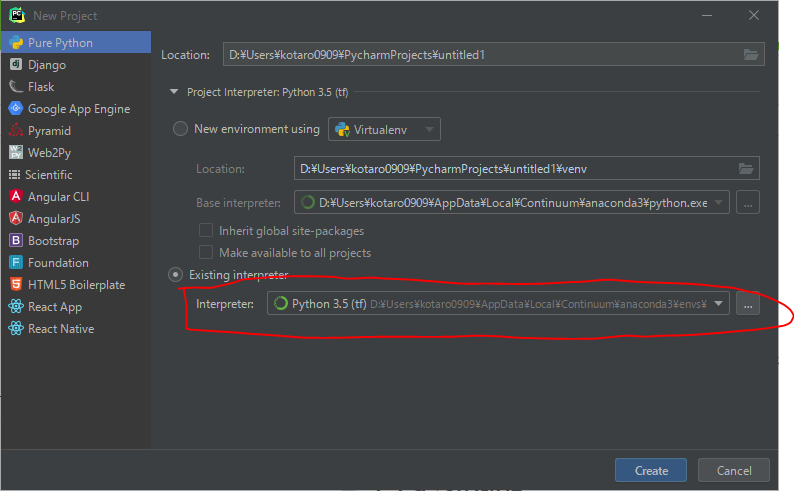The height and width of the screenshot is (491, 794).
Task: Choose HTML5 Boilerplate project type
Action: click(x=76, y=284)
